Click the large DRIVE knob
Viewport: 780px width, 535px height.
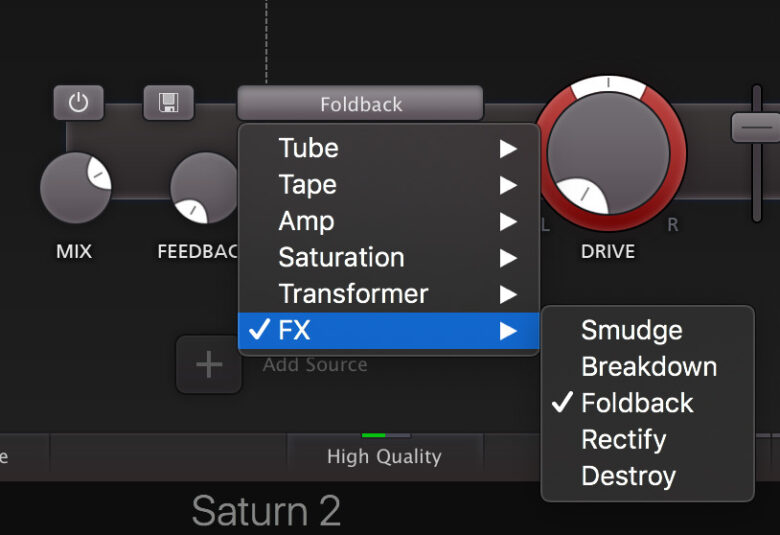tap(608, 153)
